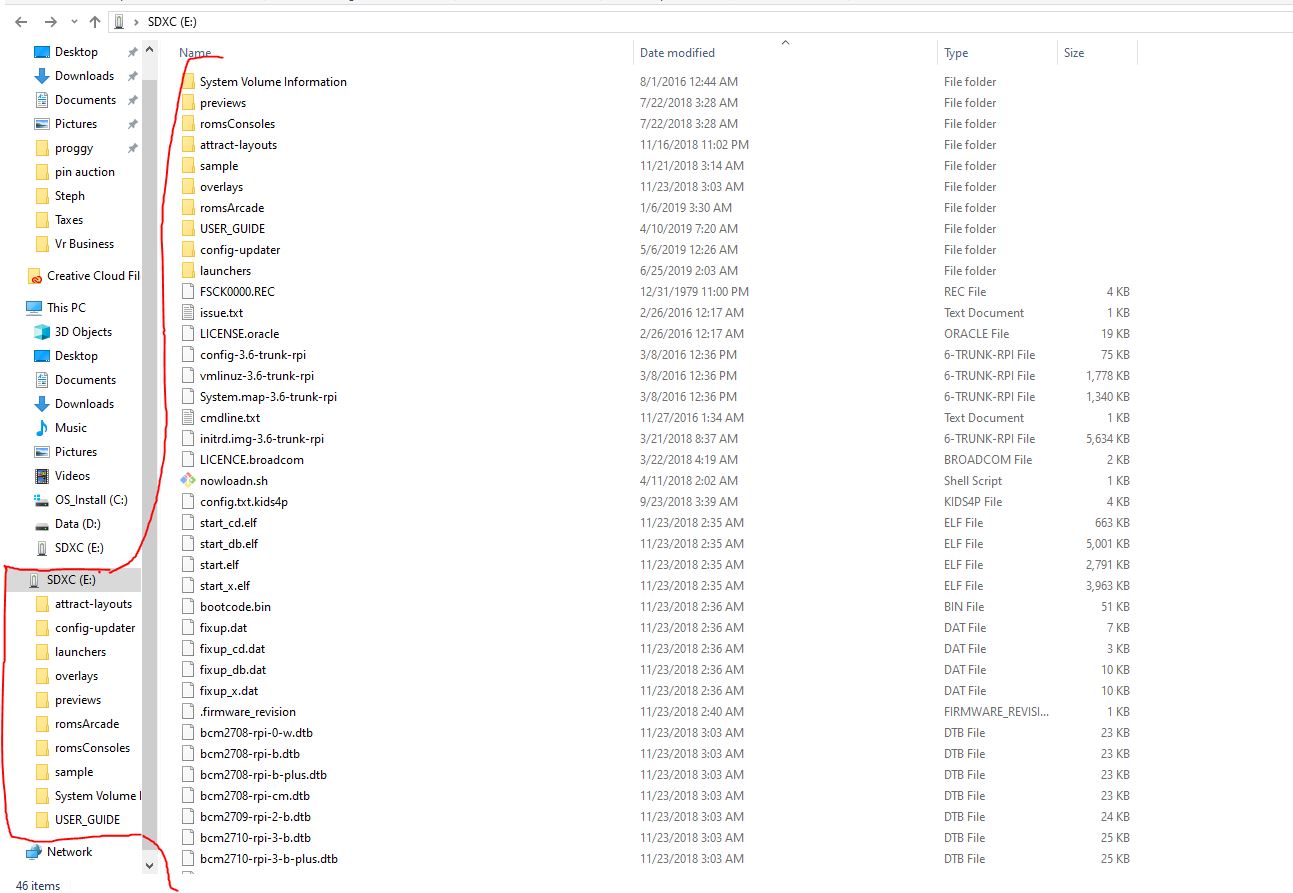Select config.txt.kids4p file name

coord(244,502)
